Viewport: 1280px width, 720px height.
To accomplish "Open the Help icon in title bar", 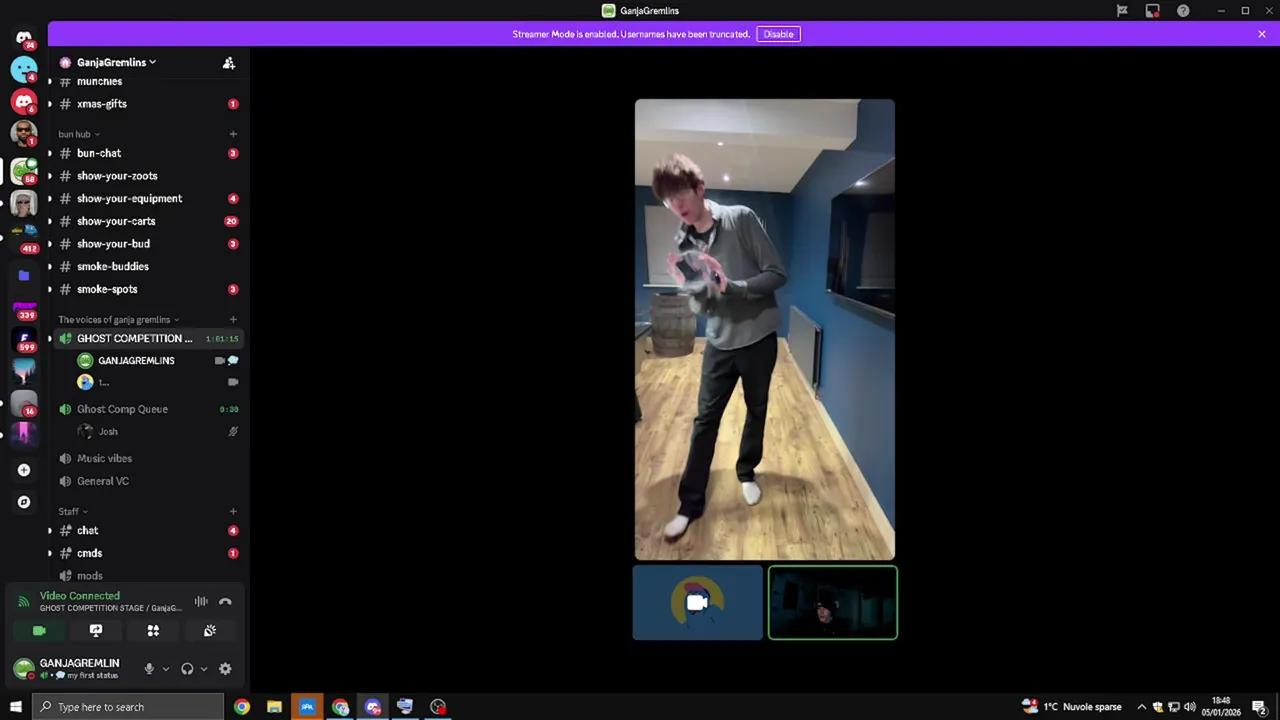I will [x=1183, y=11].
